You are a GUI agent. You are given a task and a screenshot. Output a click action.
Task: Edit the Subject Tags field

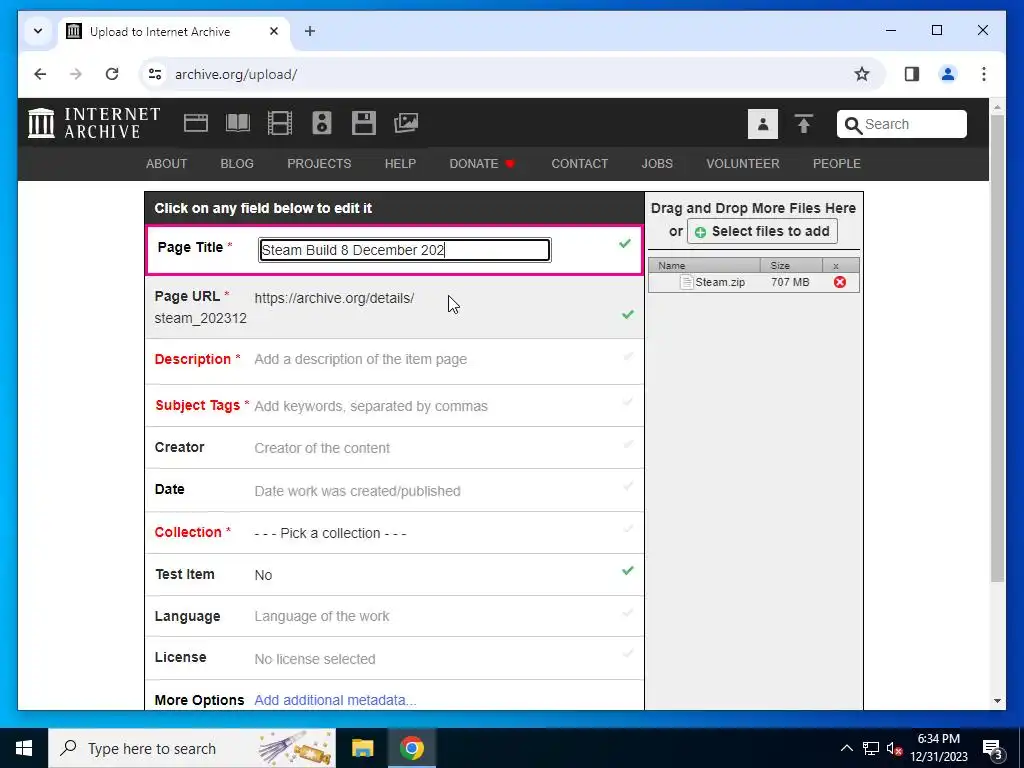coord(394,406)
